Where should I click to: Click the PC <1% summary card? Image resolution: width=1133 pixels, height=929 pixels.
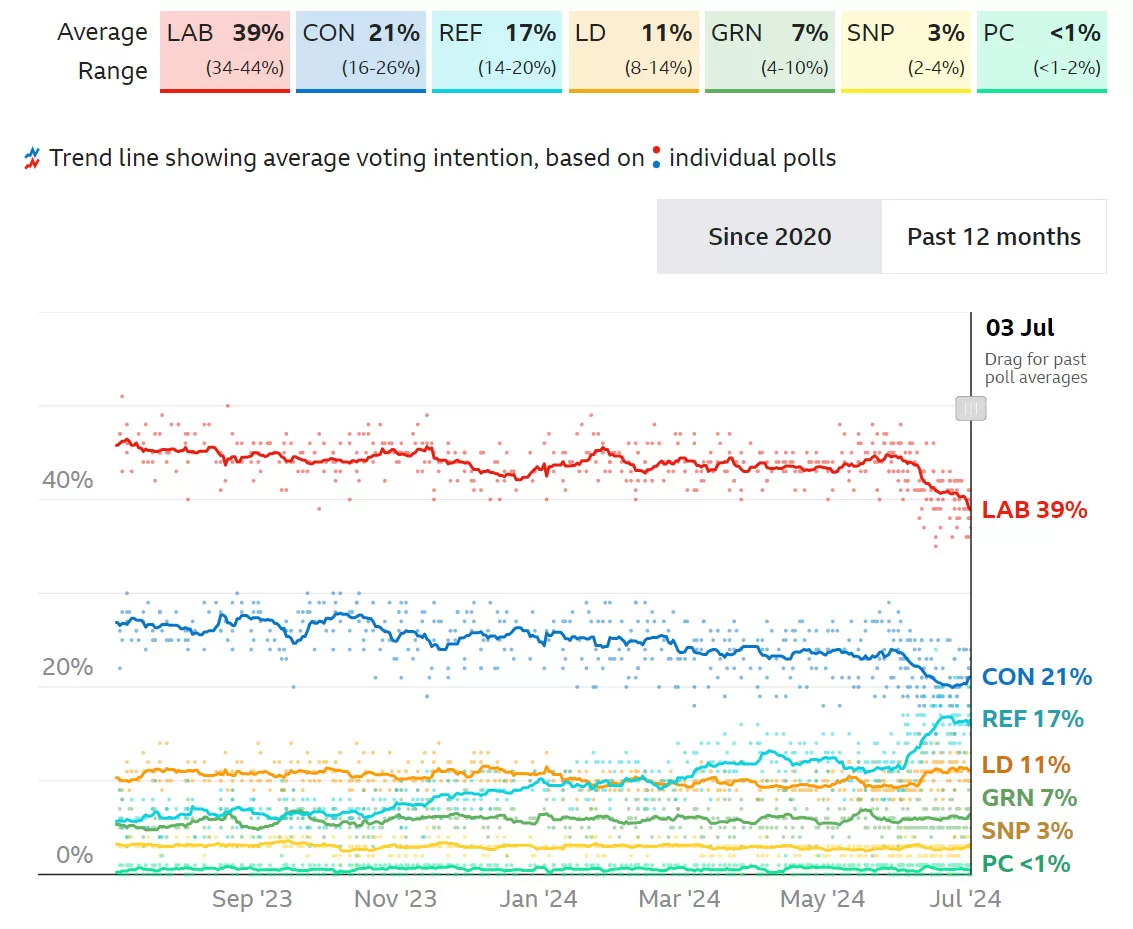[x=1041, y=51]
